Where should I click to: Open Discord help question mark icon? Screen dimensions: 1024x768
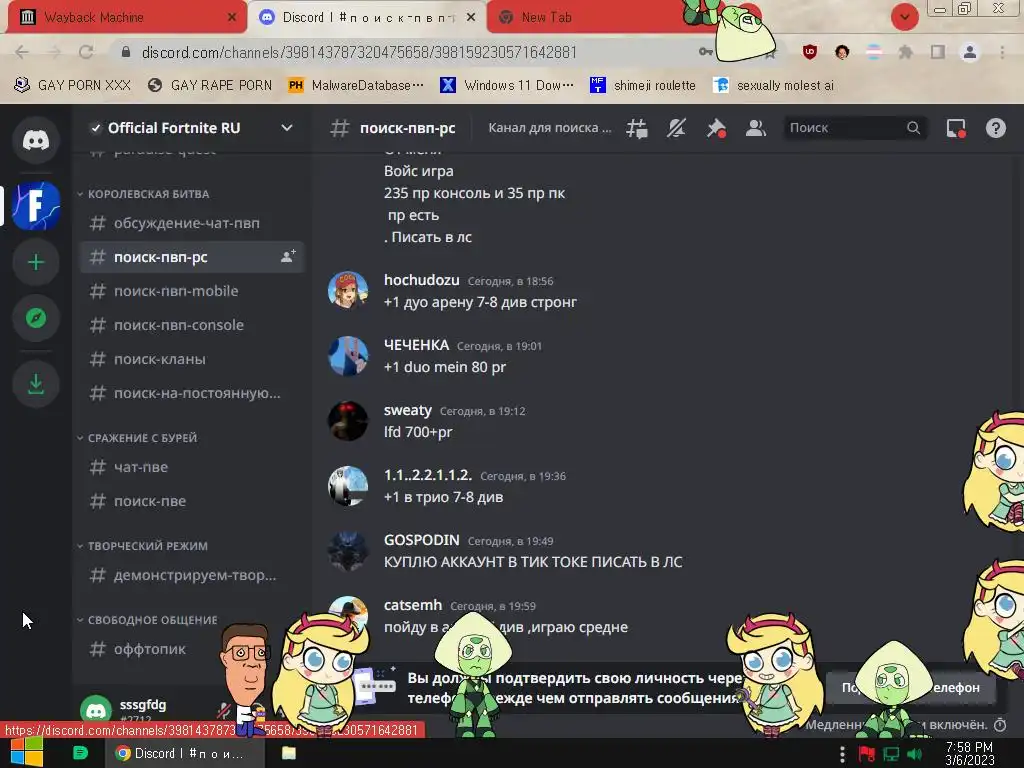(996, 128)
